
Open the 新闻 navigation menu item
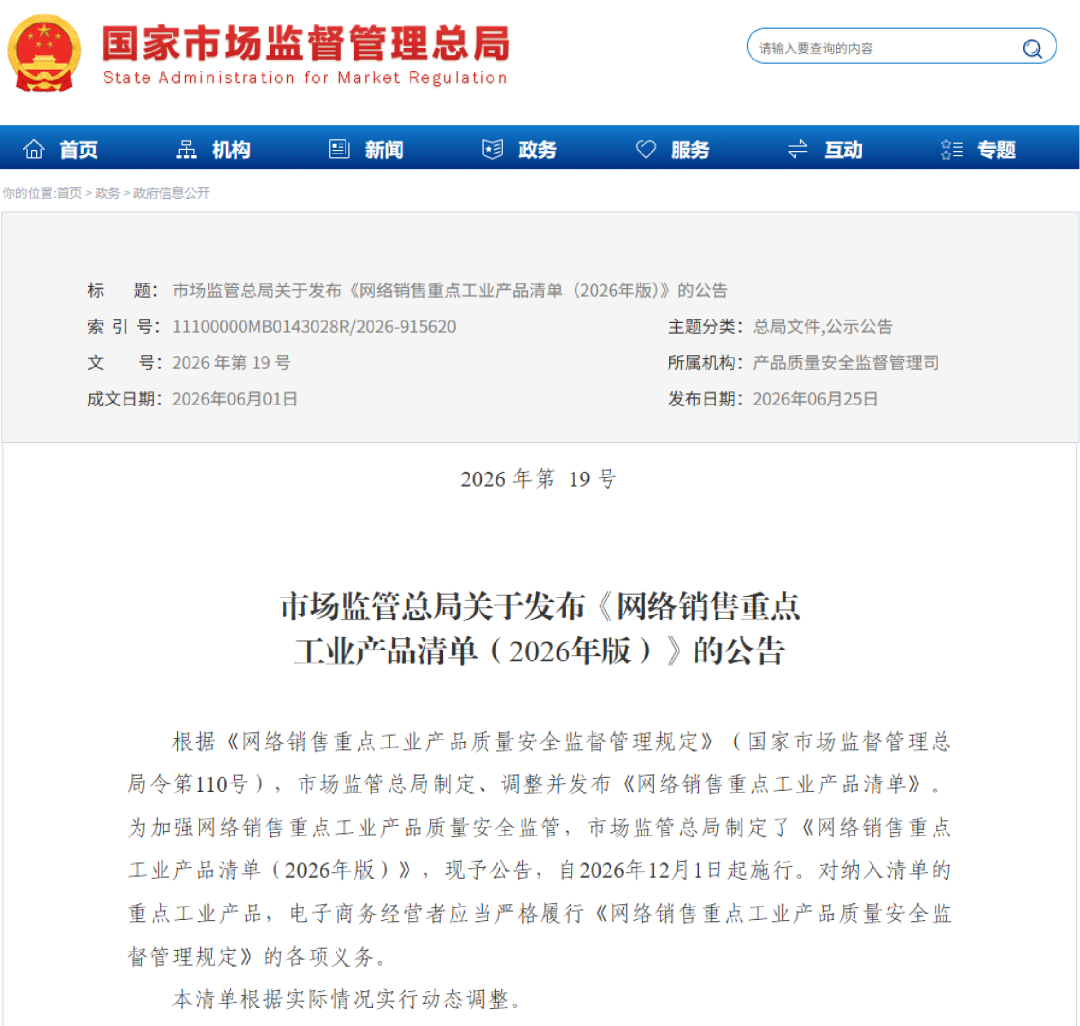[384, 149]
